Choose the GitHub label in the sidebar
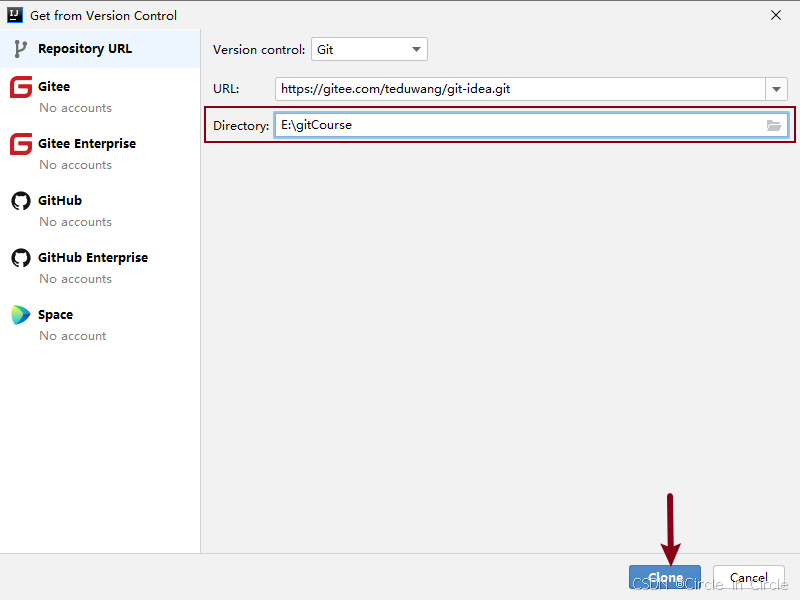This screenshot has height=600, width=800. (x=60, y=201)
